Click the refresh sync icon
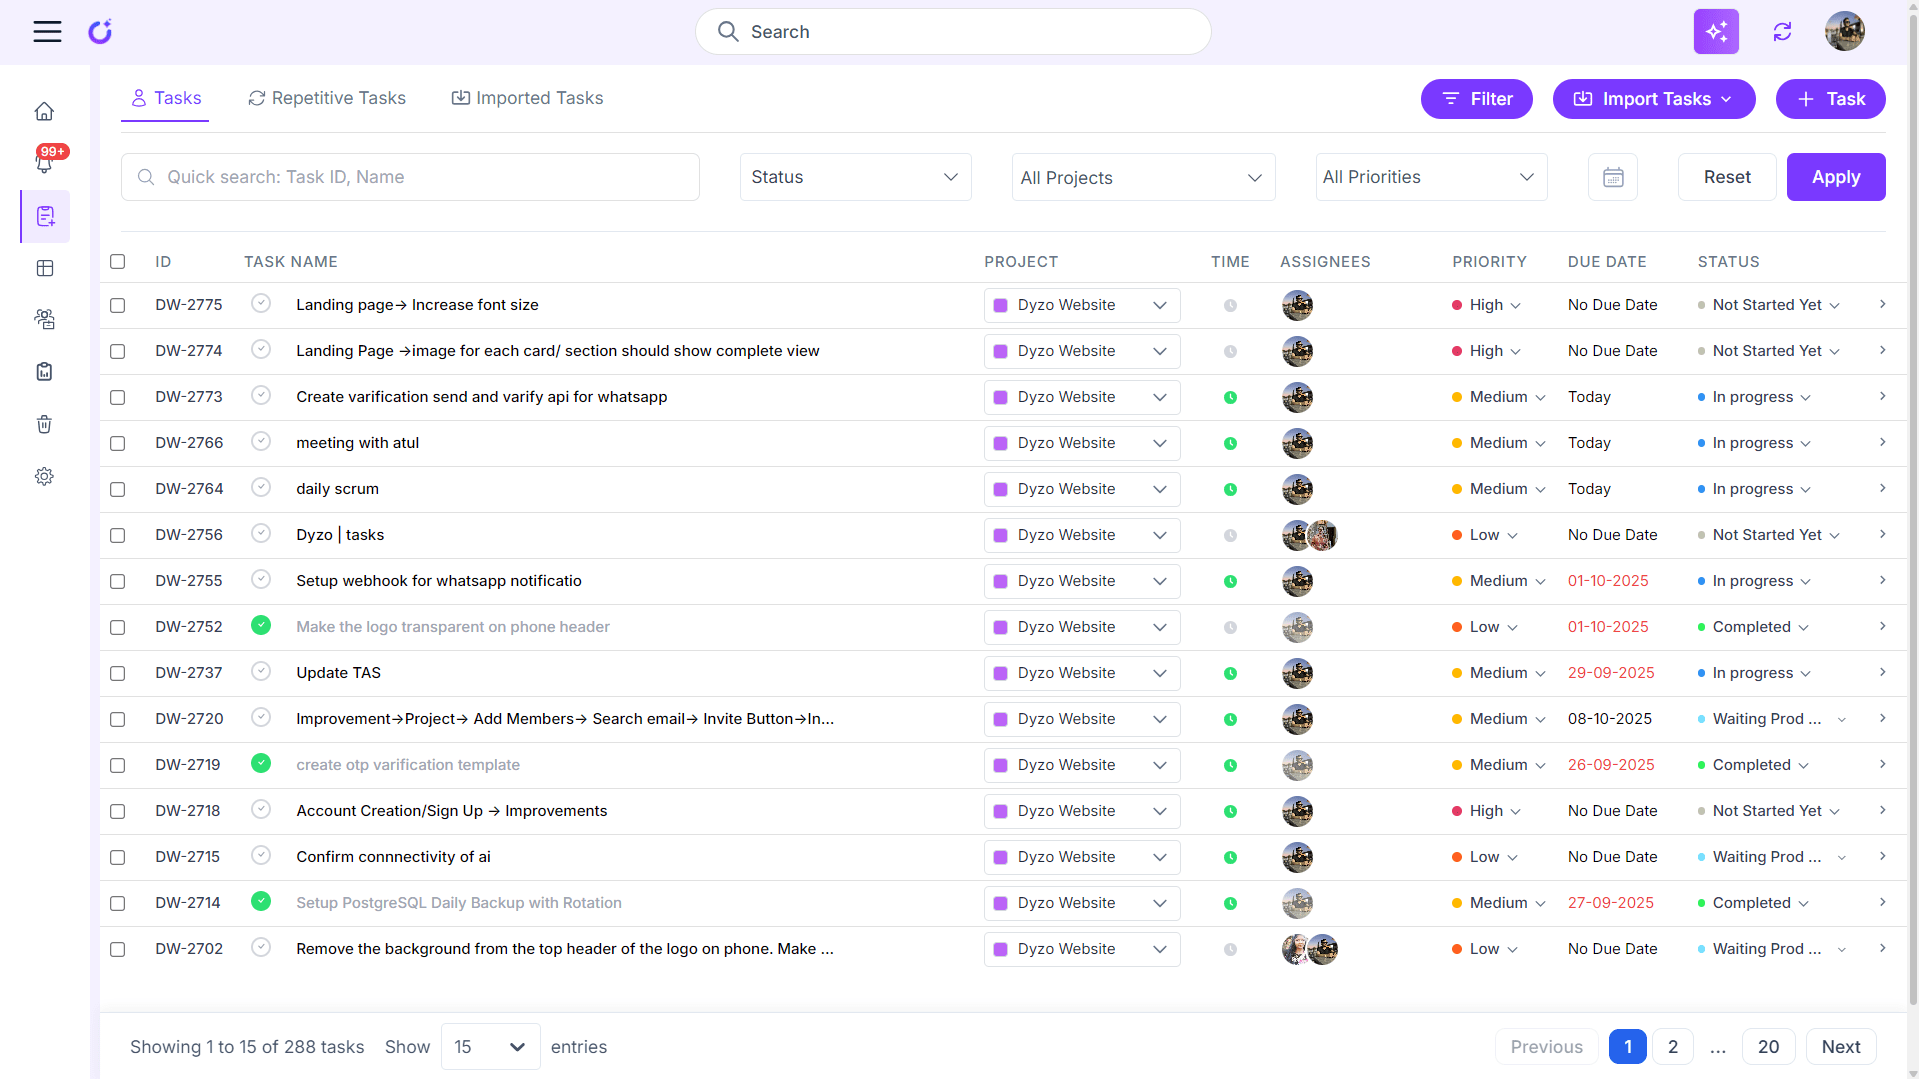Viewport: 1919px width, 1079px height. coord(1782,32)
